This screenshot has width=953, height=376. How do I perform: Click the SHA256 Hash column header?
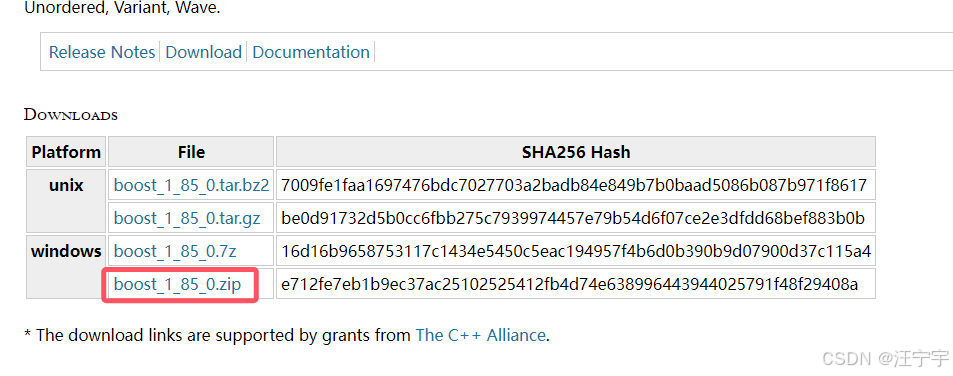(x=576, y=151)
